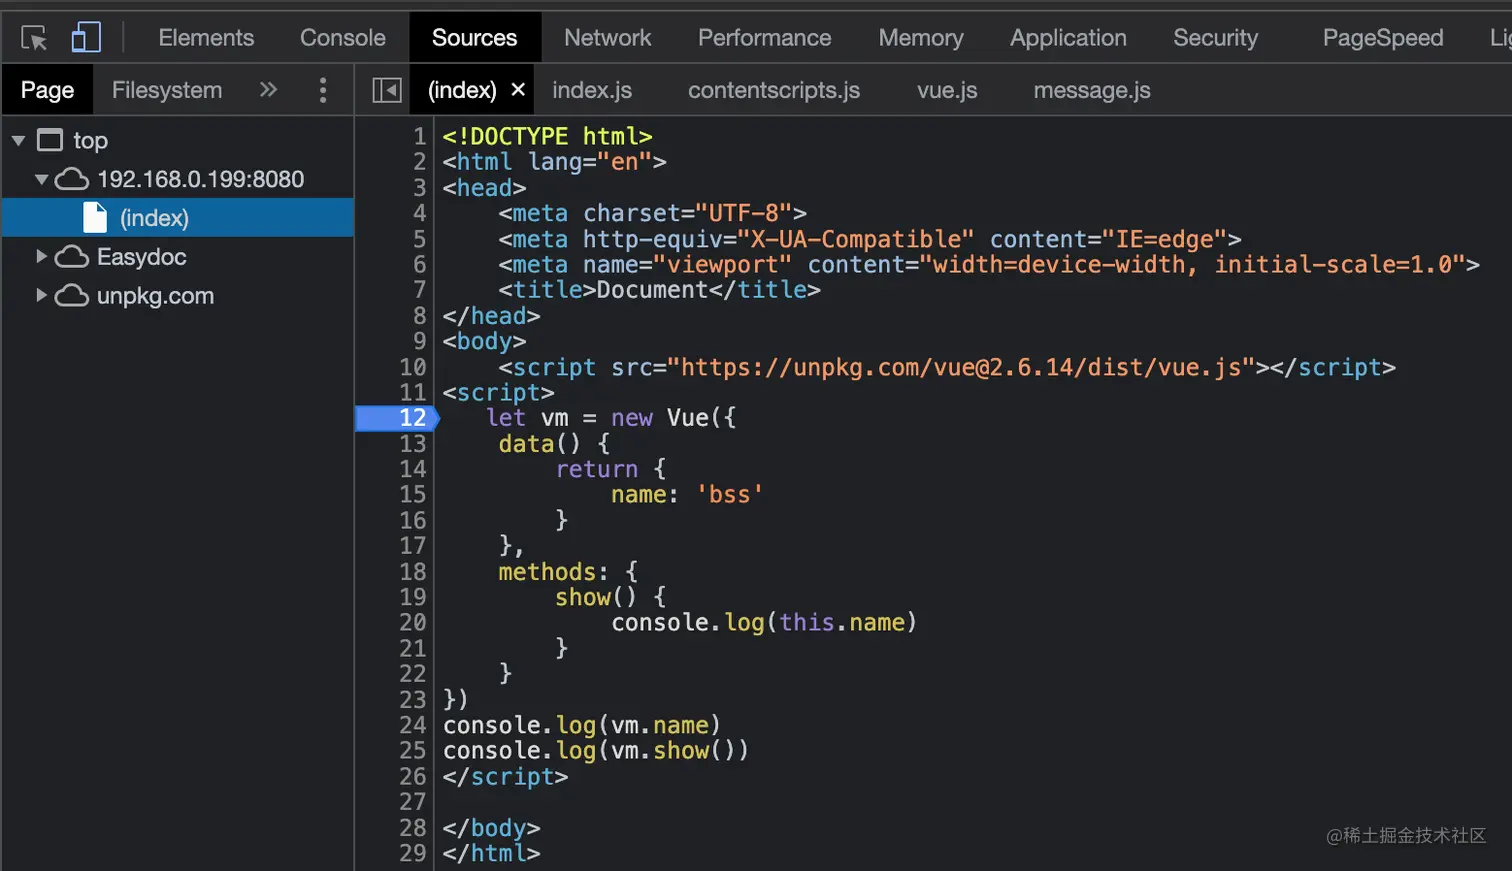Switch to the Filesystem navigator tab

click(167, 90)
